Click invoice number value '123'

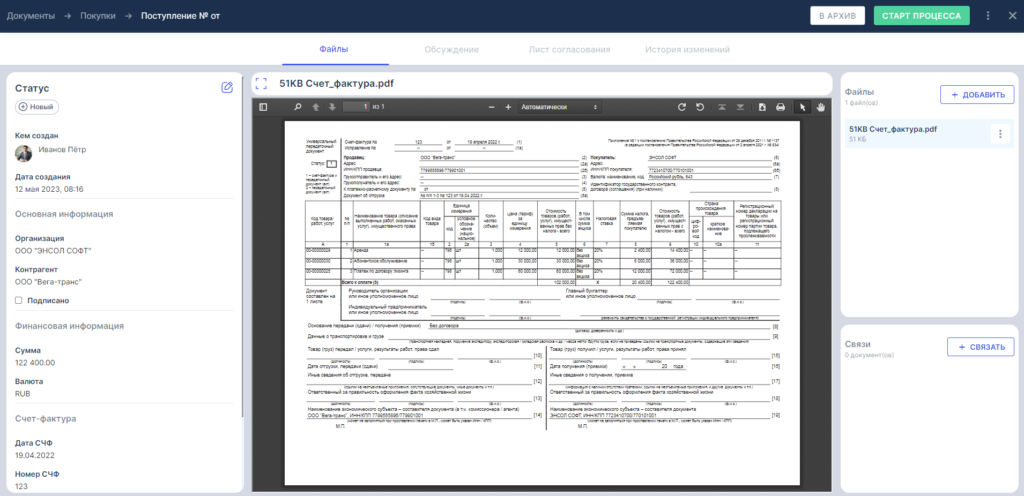(22, 486)
